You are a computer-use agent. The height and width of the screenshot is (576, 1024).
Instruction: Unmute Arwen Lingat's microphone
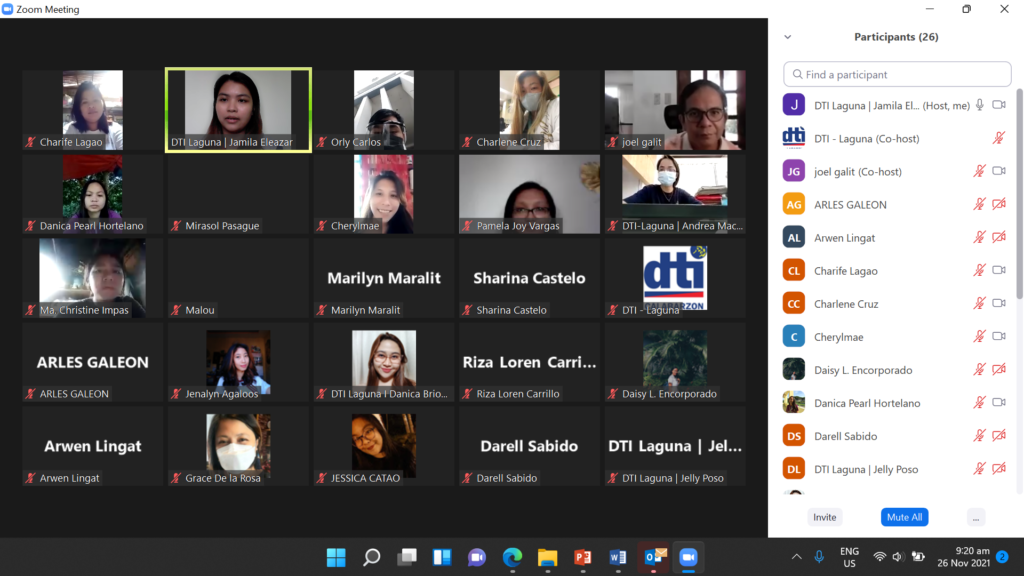977,237
